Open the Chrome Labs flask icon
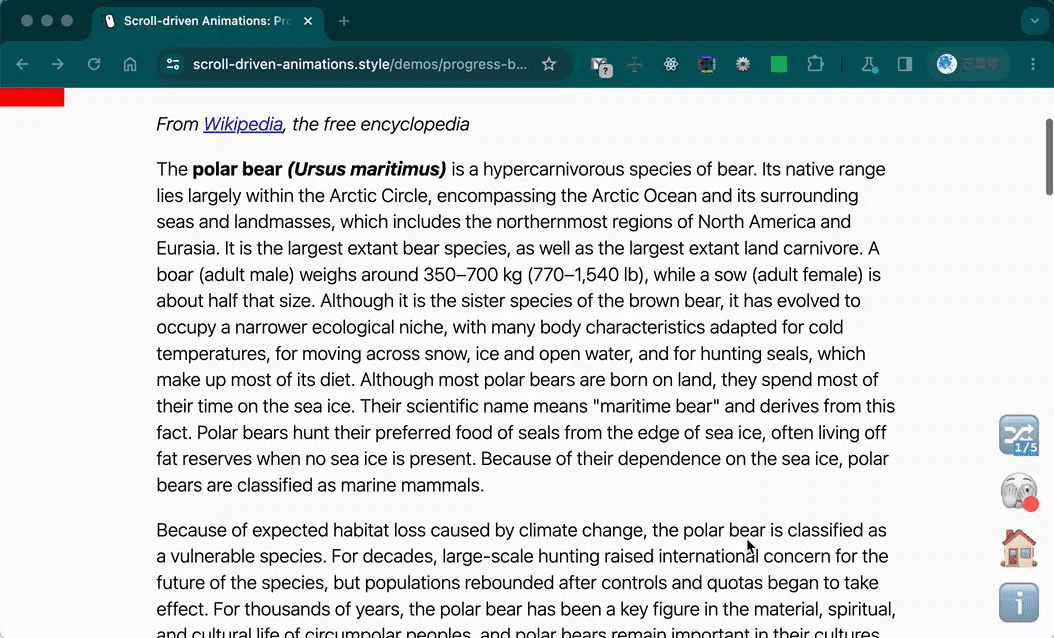The height and width of the screenshot is (638, 1054). (x=868, y=64)
